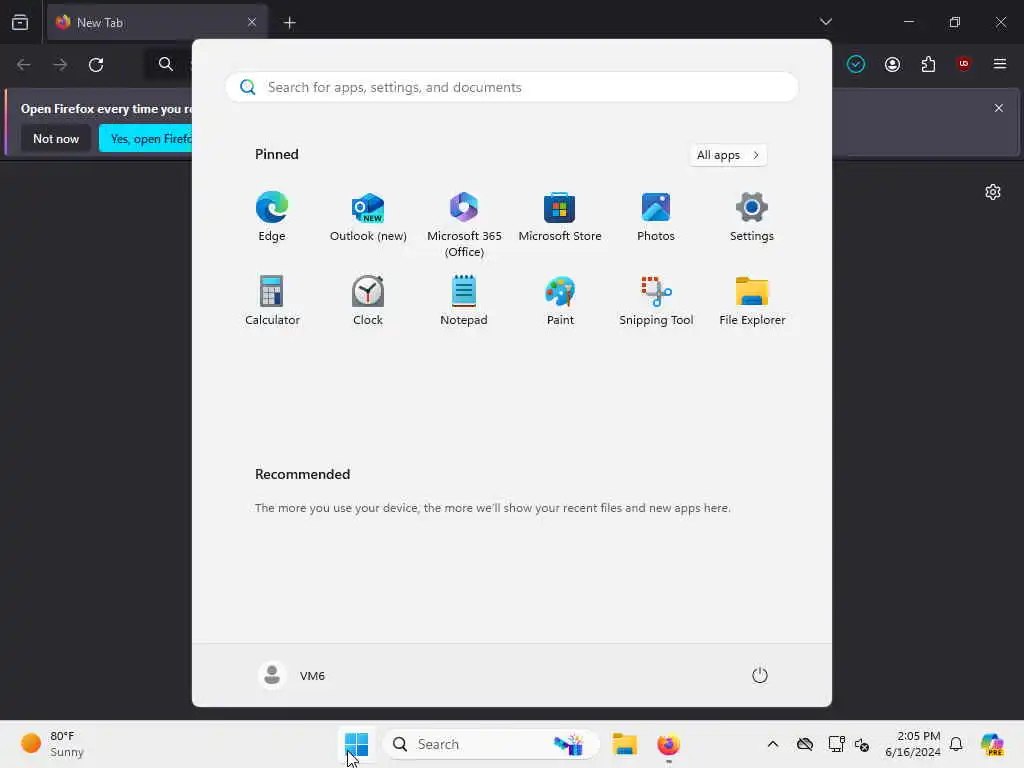Open Firefox View button
Image resolution: width=1024 pixels, height=768 pixels.
point(20,22)
